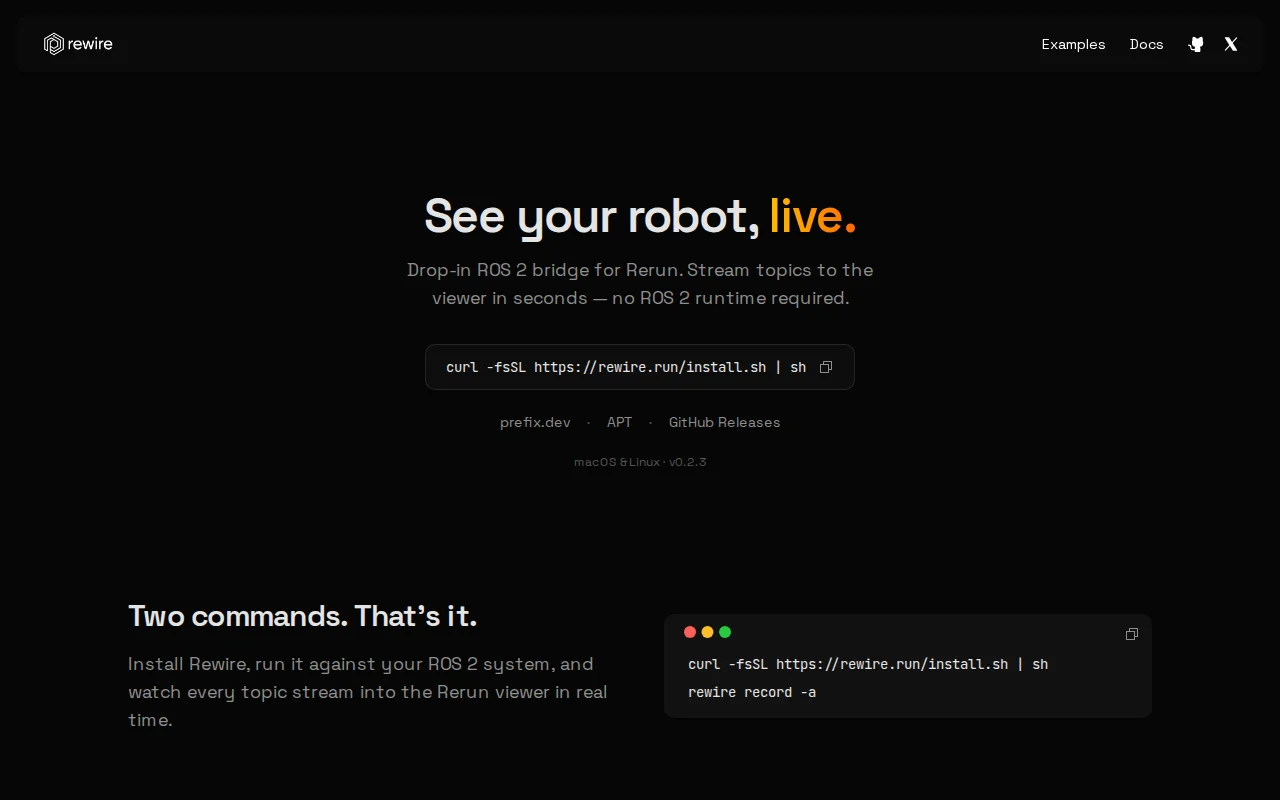Image resolution: width=1280 pixels, height=800 pixels.
Task: Copy the hero install command
Action: [826, 367]
